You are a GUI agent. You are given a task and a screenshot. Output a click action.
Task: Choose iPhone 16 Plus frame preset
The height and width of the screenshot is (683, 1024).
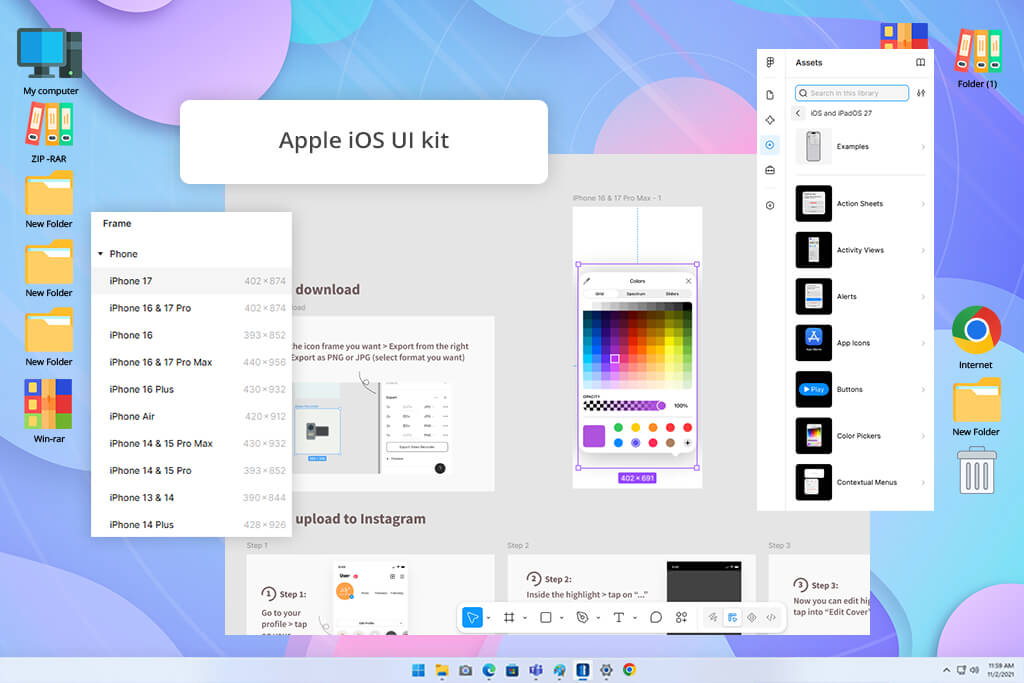pos(191,389)
